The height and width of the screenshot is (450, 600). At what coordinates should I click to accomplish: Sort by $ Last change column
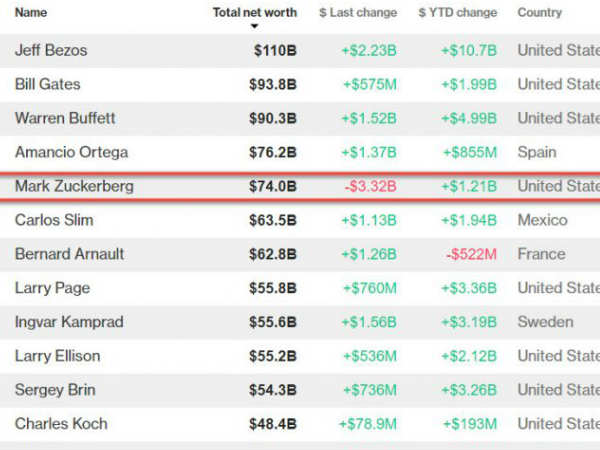pyautogui.click(x=358, y=13)
